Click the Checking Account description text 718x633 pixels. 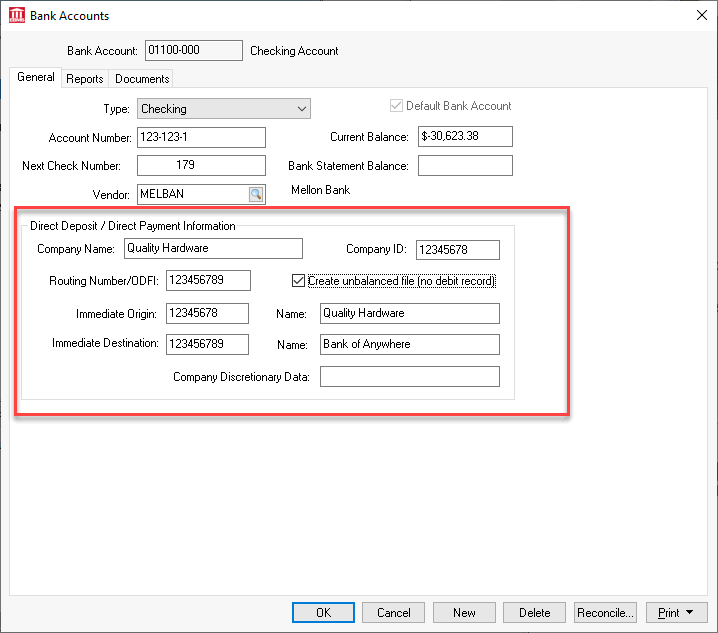tap(294, 51)
